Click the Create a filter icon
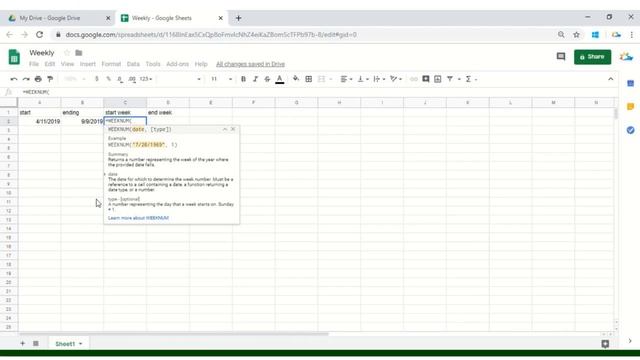The height and width of the screenshot is (360, 640). tap(449, 79)
